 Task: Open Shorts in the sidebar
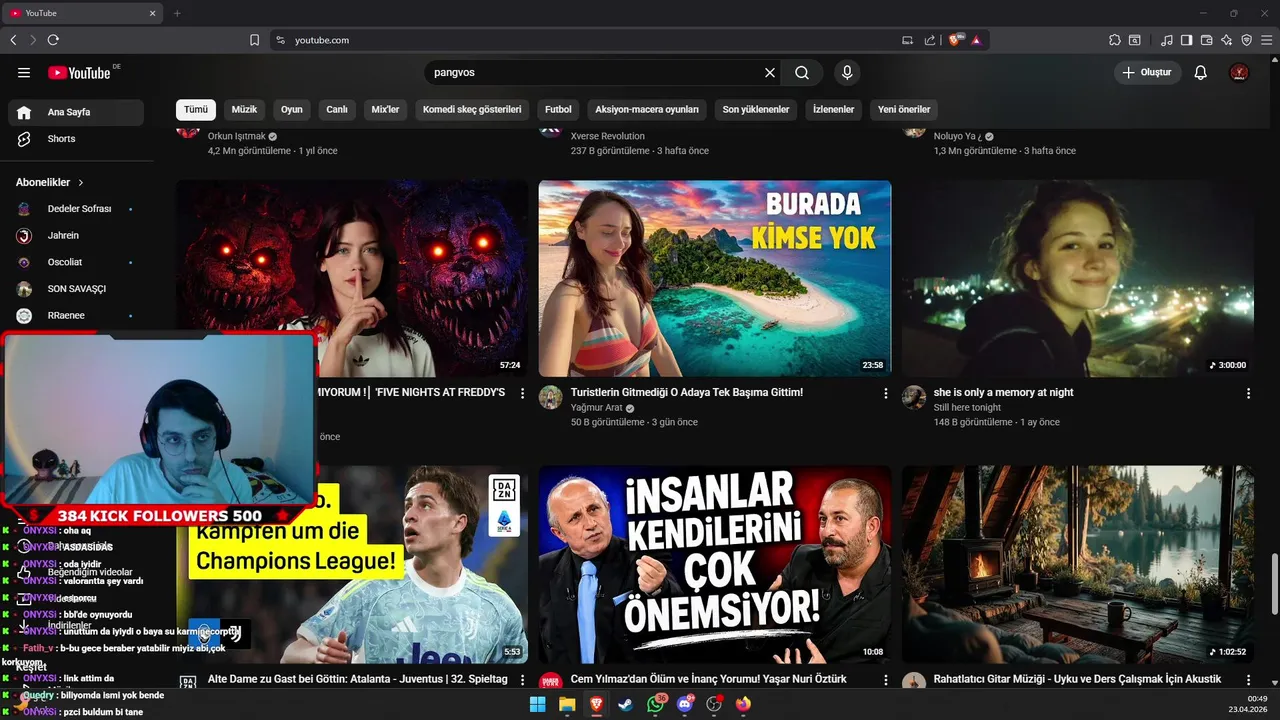tap(76, 139)
